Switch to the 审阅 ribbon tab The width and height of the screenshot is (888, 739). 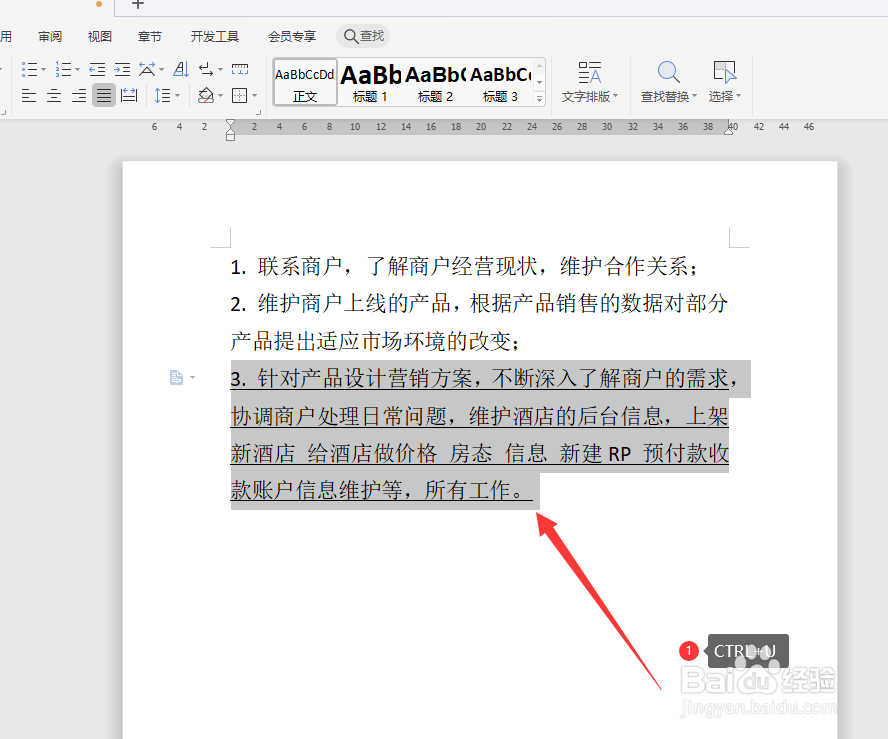coord(49,36)
